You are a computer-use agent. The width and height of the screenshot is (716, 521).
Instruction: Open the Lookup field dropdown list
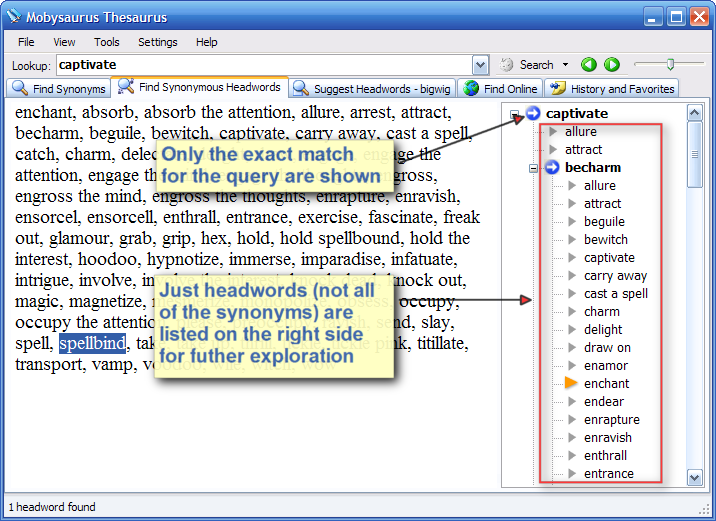(x=480, y=65)
